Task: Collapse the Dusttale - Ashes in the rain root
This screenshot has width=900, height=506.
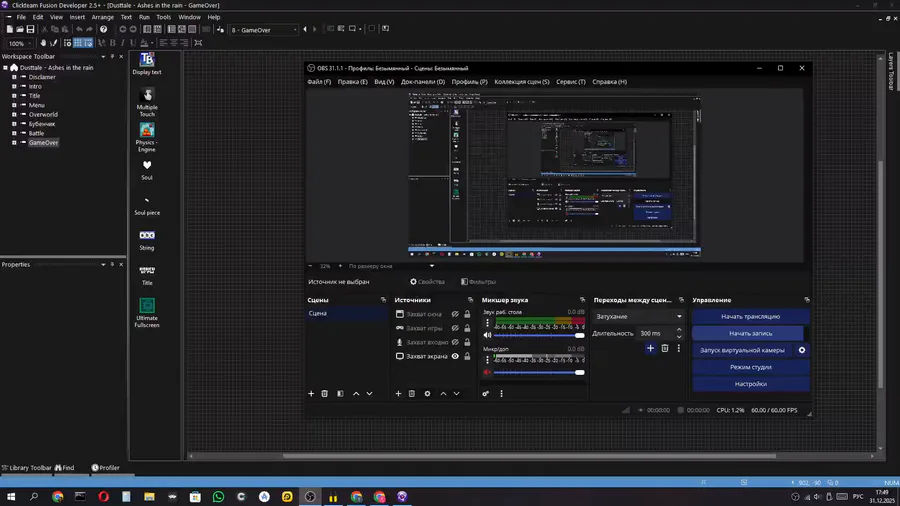Action: (x=5, y=68)
